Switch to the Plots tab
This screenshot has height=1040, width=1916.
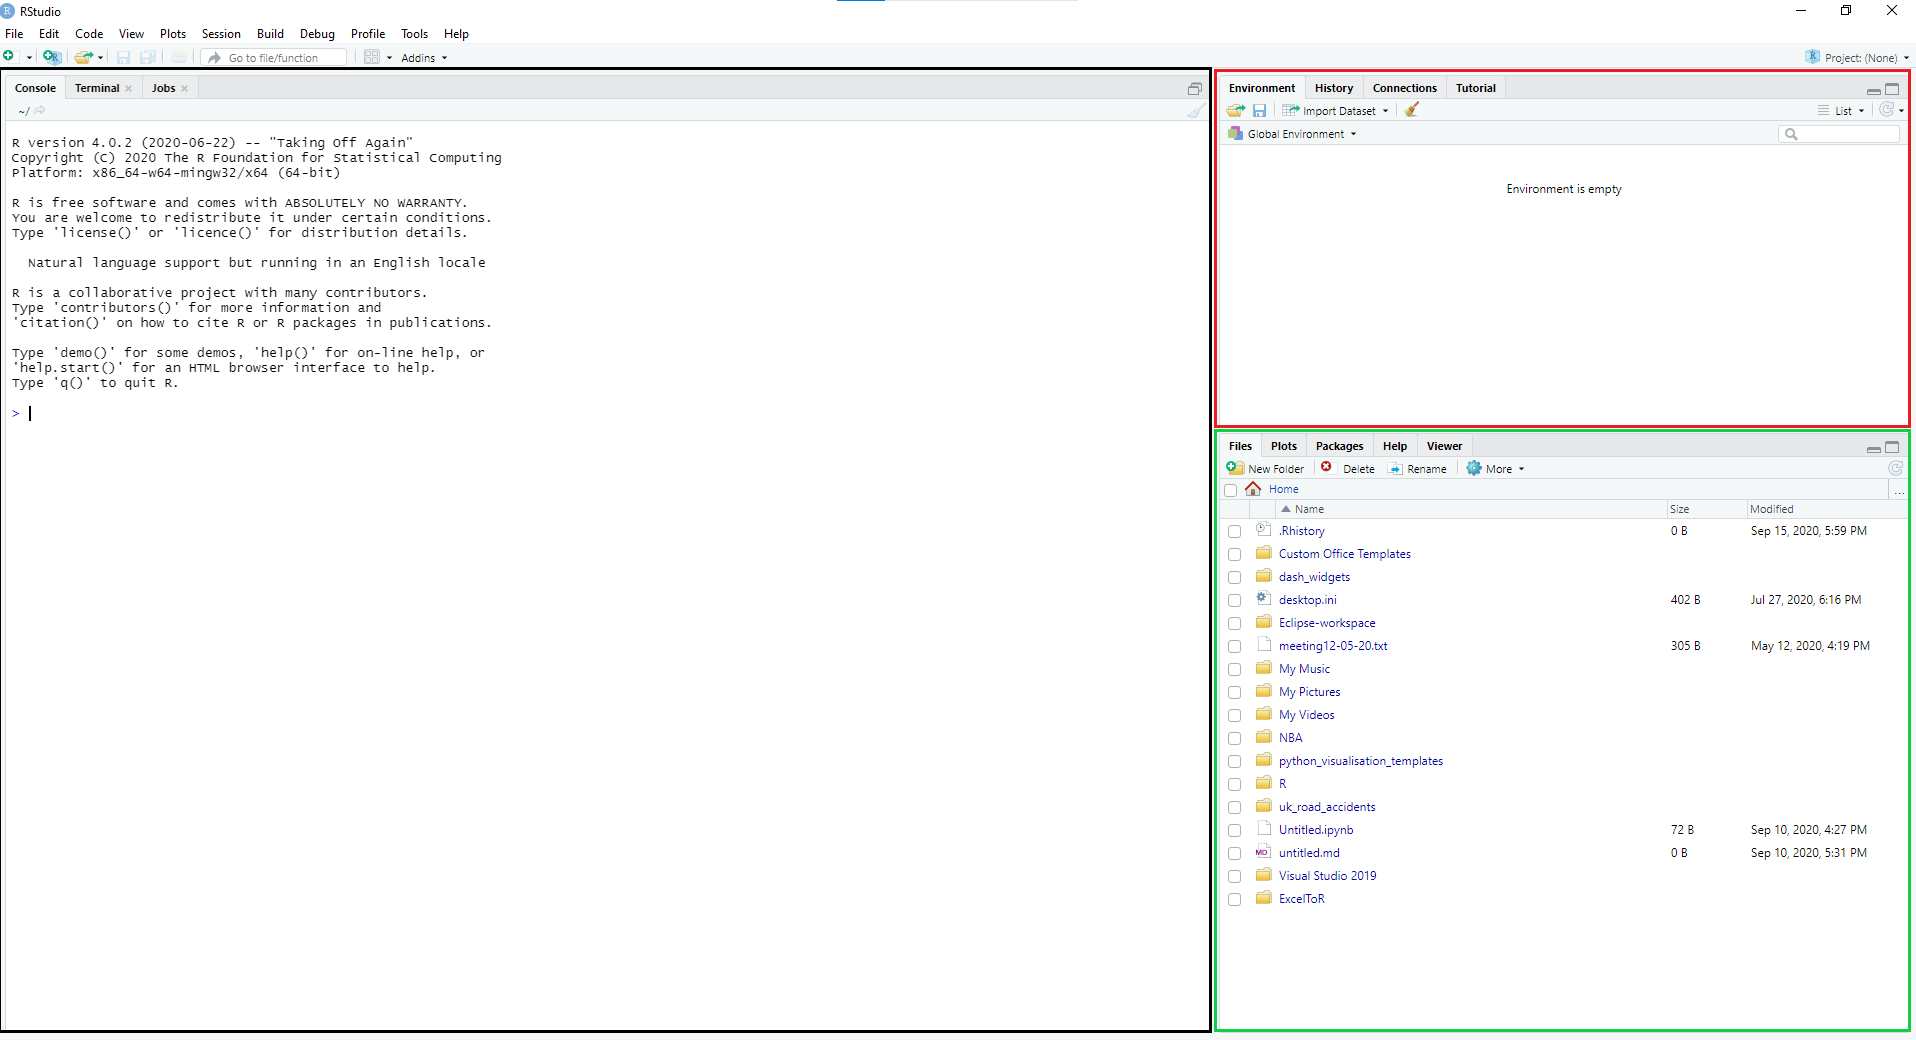[1284, 446]
